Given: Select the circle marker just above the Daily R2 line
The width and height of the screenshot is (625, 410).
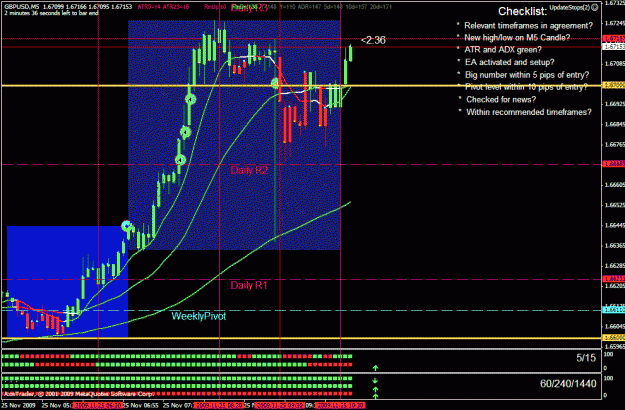Looking at the screenshot, I should click(181, 160).
